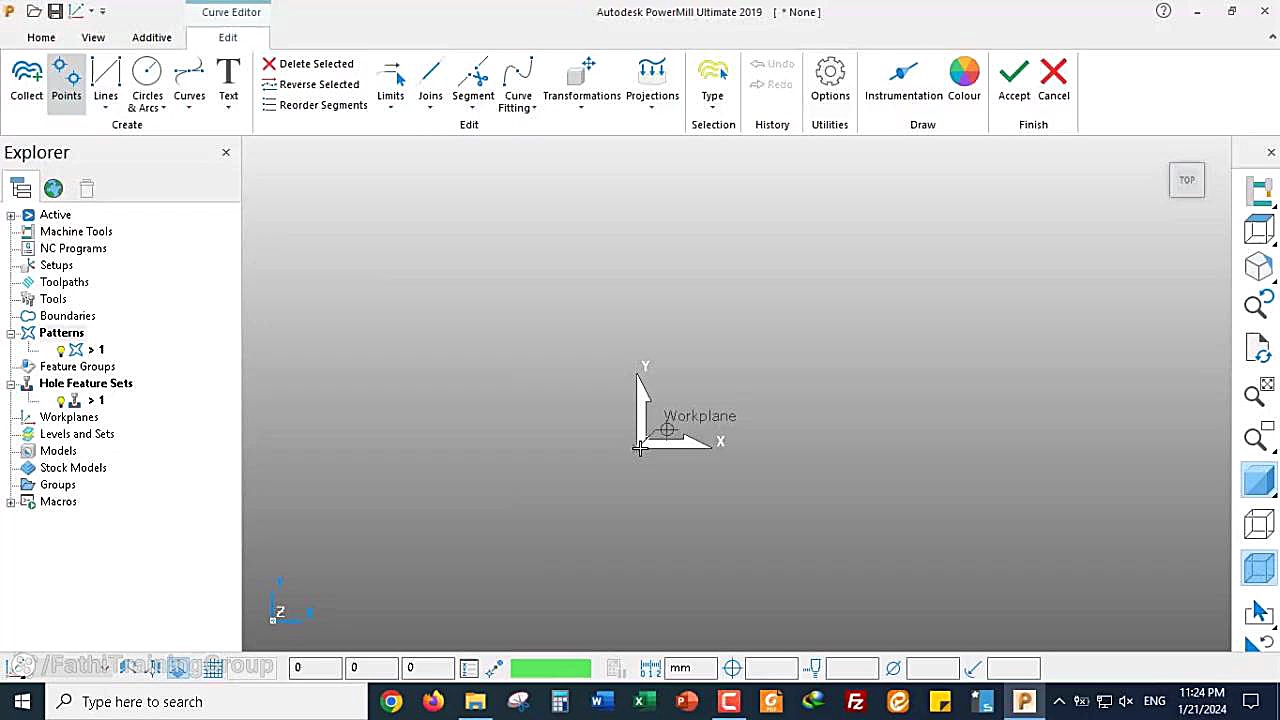Image resolution: width=1280 pixels, height=720 pixels.
Task: Click the first coordinate input field
Action: 314,668
